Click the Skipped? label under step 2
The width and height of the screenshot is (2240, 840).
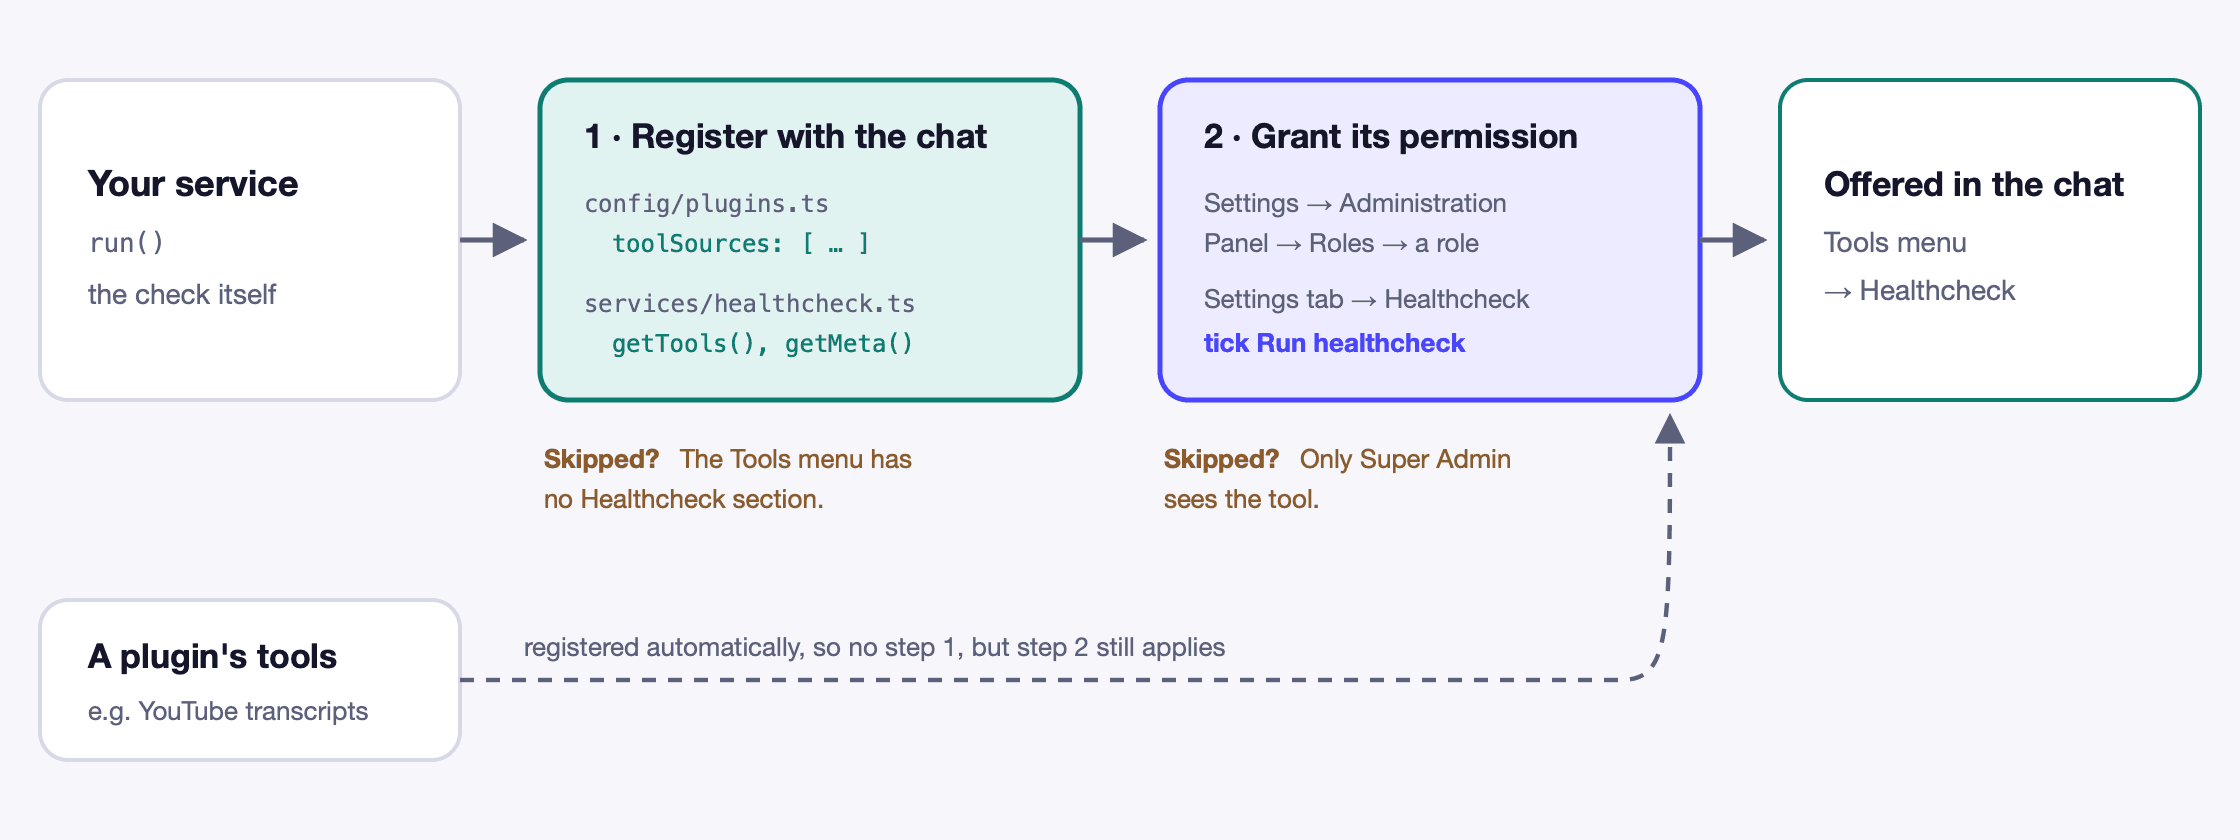pyautogui.click(x=1221, y=459)
